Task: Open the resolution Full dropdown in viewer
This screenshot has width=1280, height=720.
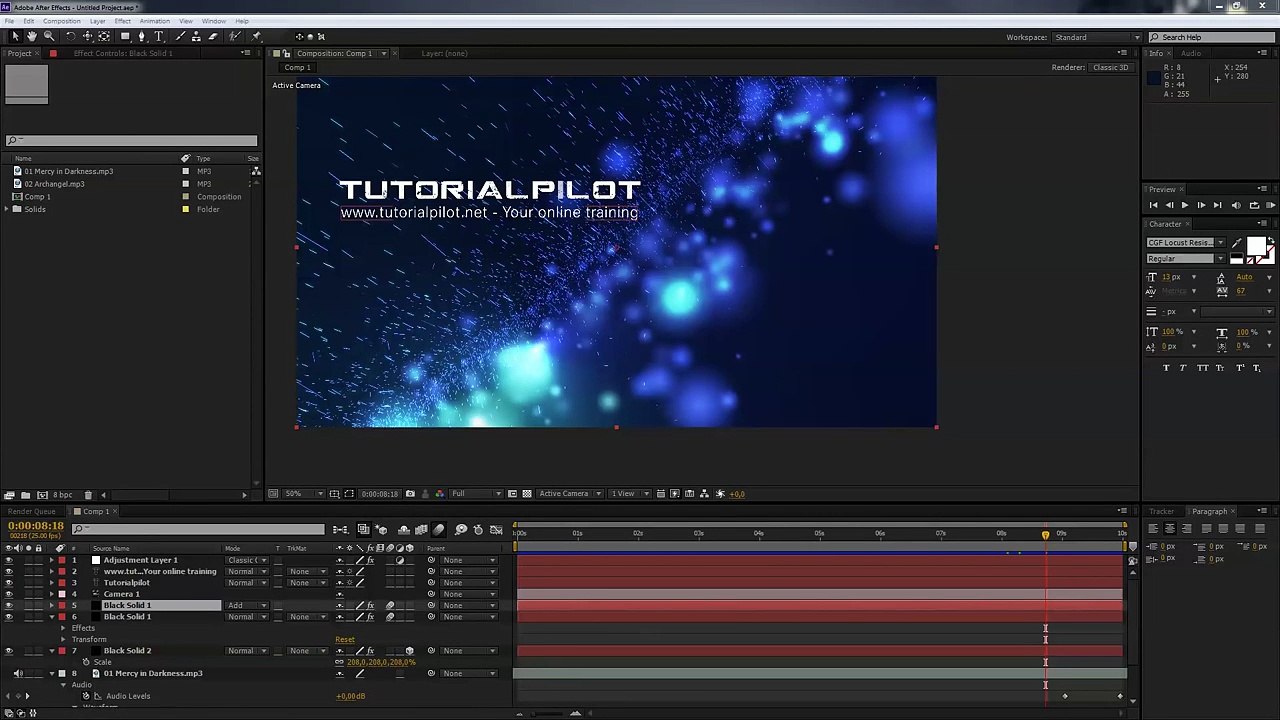Action: coord(474,494)
